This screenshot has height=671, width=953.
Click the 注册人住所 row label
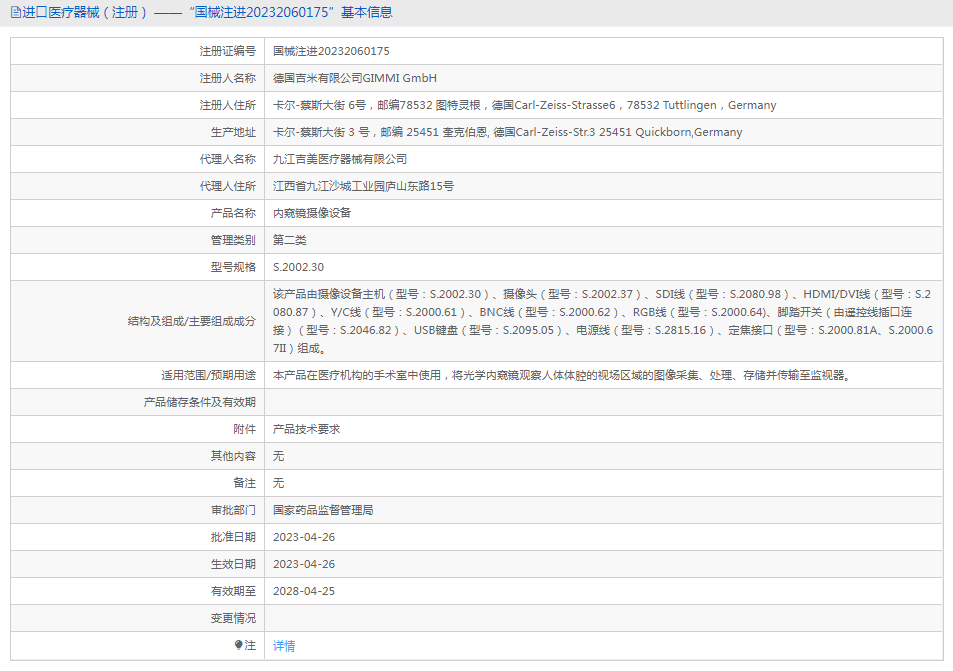pyautogui.click(x=228, y=105)
